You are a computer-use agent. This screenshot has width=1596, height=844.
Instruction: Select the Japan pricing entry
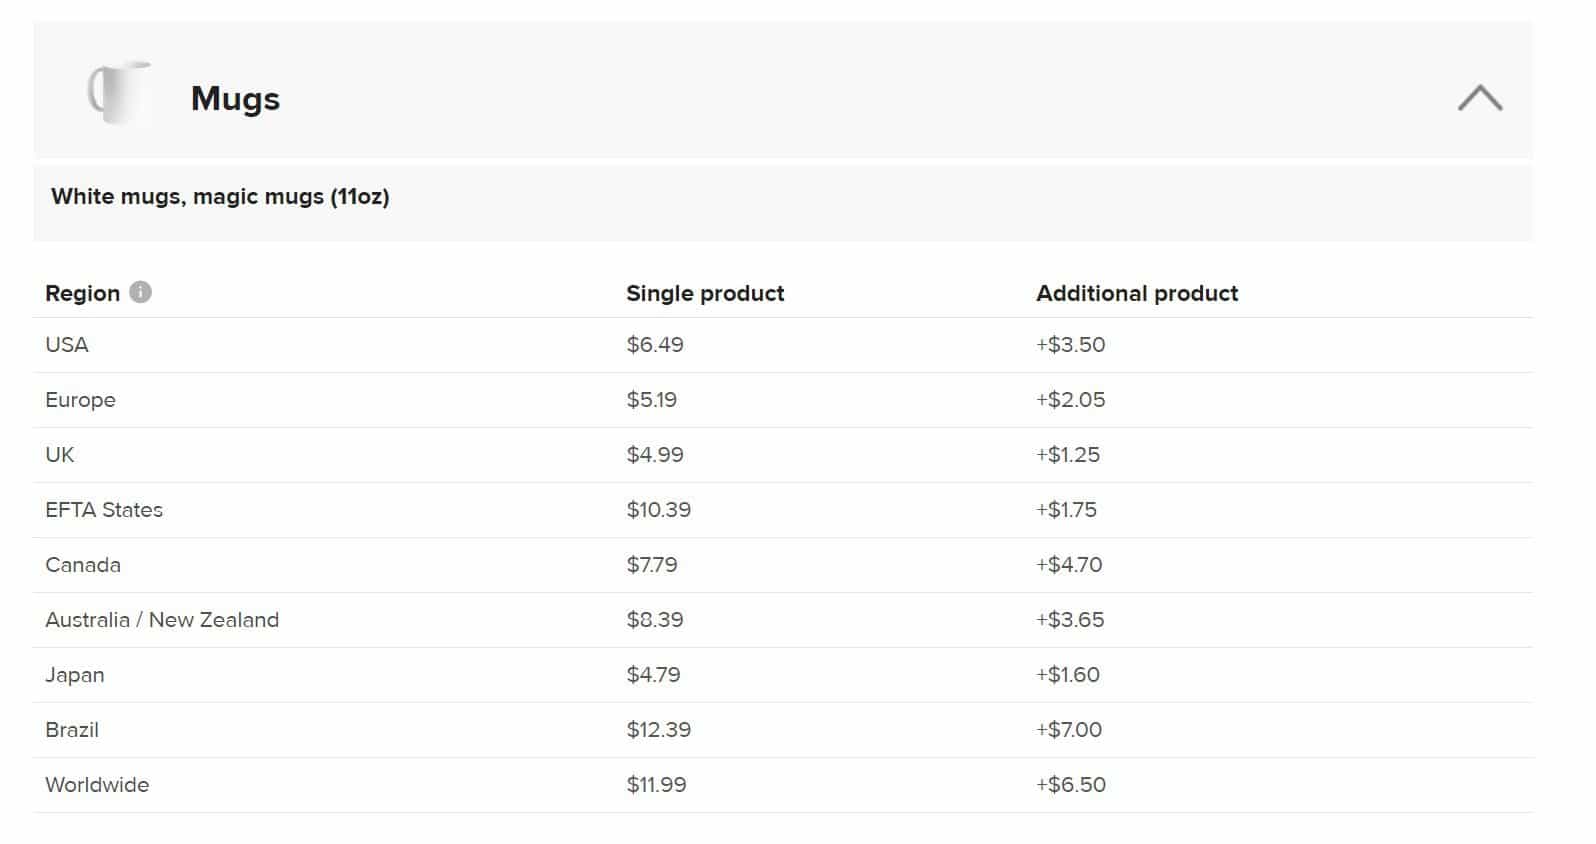(74, 674)
